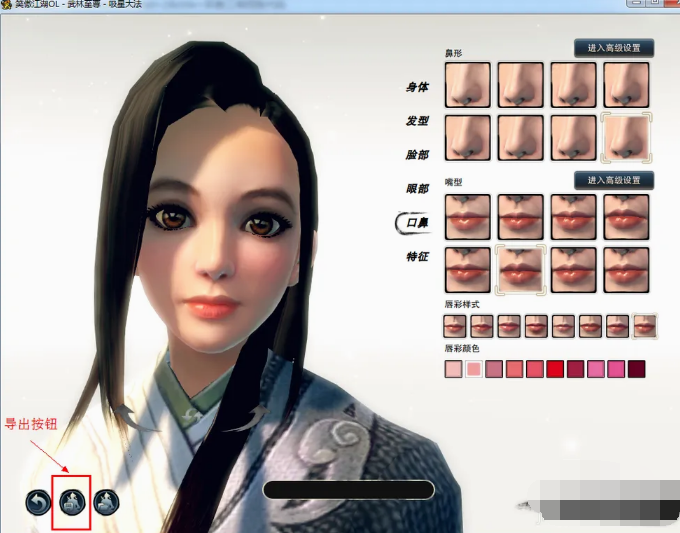Screen dimensions: 680x533
Task: Select the highlighted nose shape in second row
Action: [x=626, y=137]
